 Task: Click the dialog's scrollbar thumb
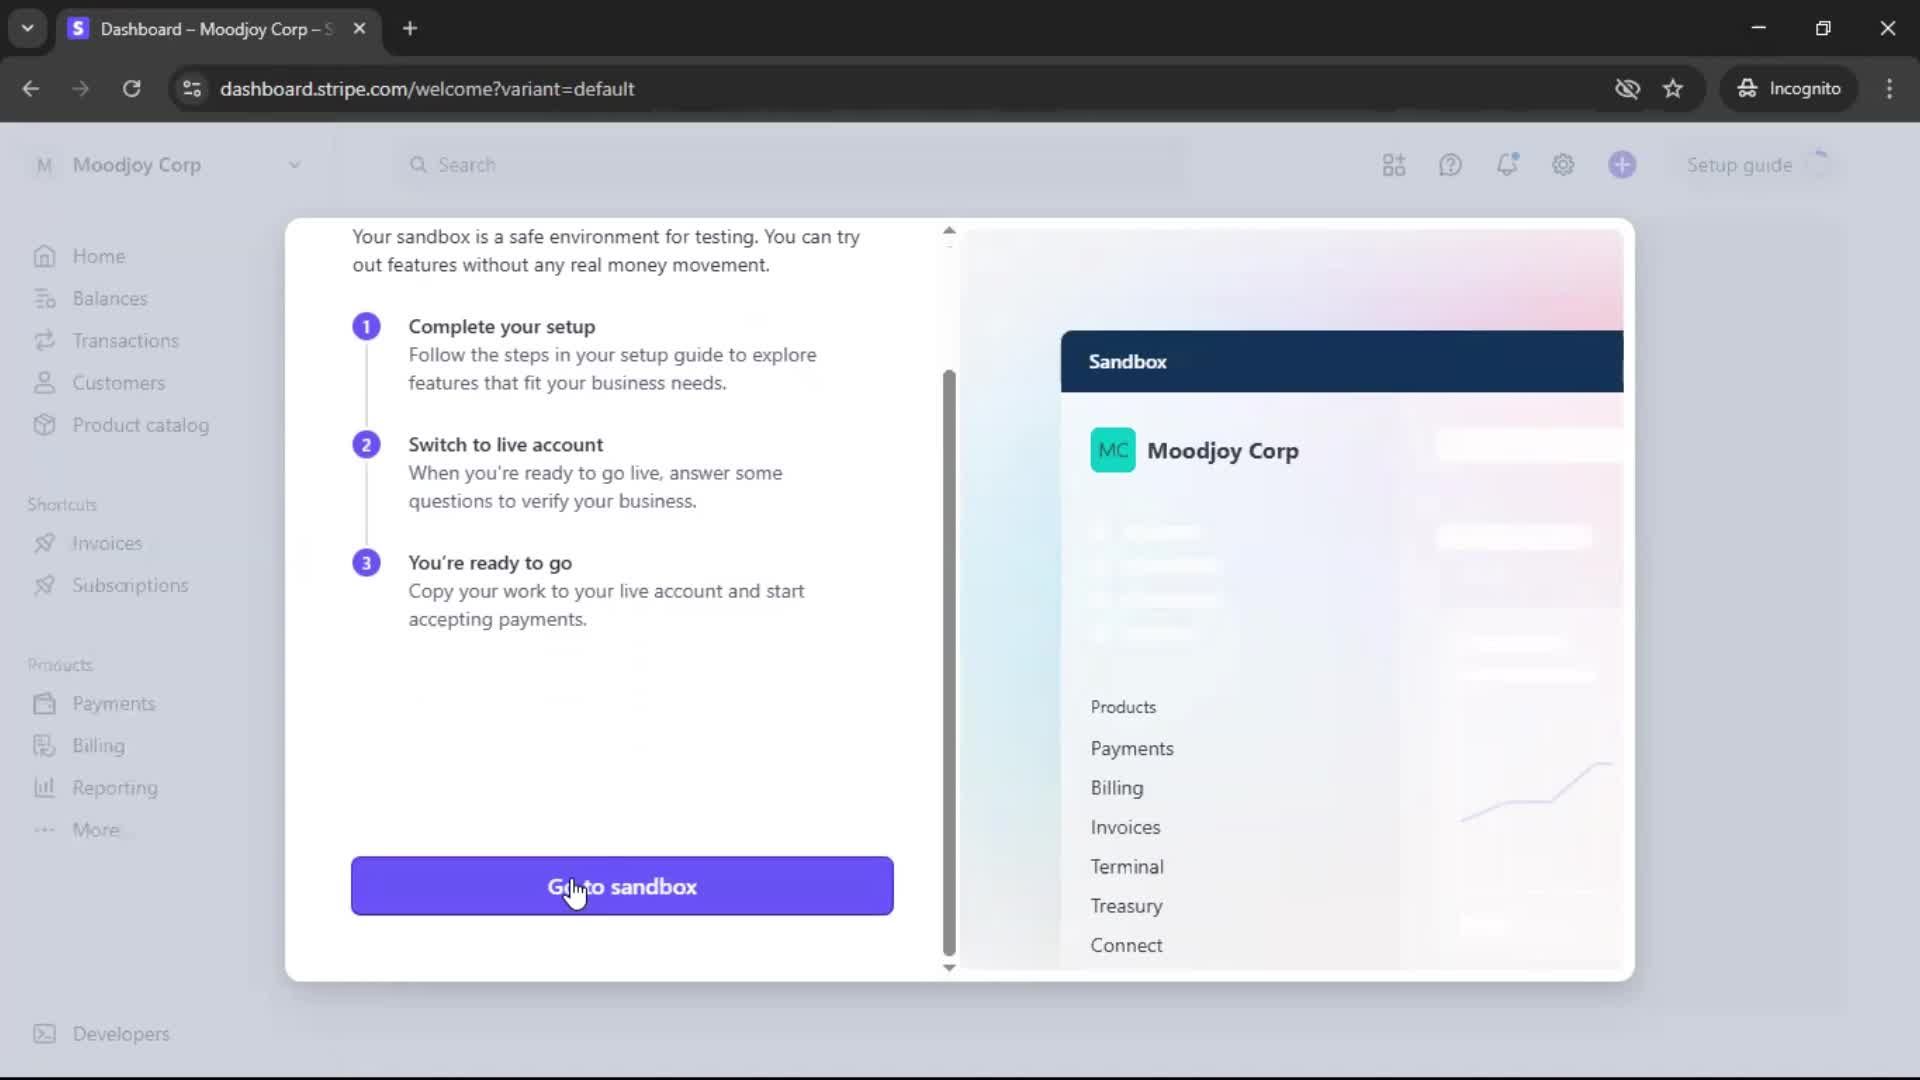click(x=949, y=660)
